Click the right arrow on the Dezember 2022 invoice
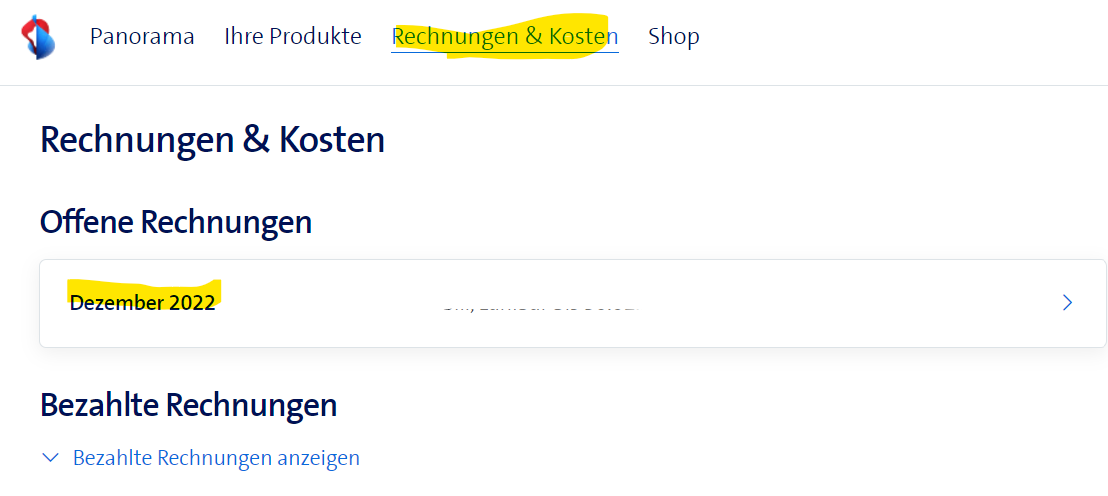1108x496 pixels. coord(1067,303)
